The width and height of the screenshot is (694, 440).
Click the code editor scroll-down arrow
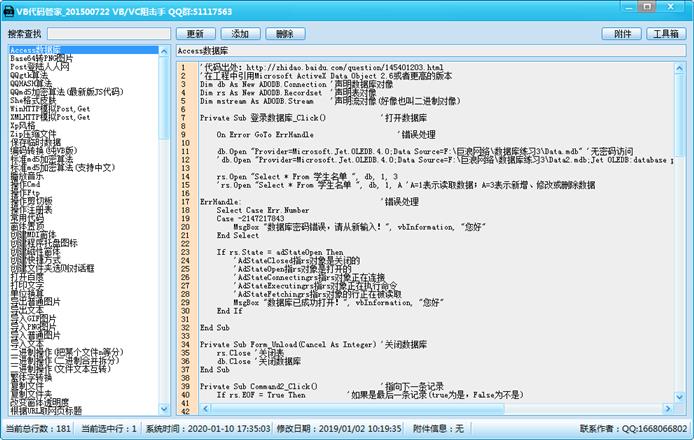[679, 397]
